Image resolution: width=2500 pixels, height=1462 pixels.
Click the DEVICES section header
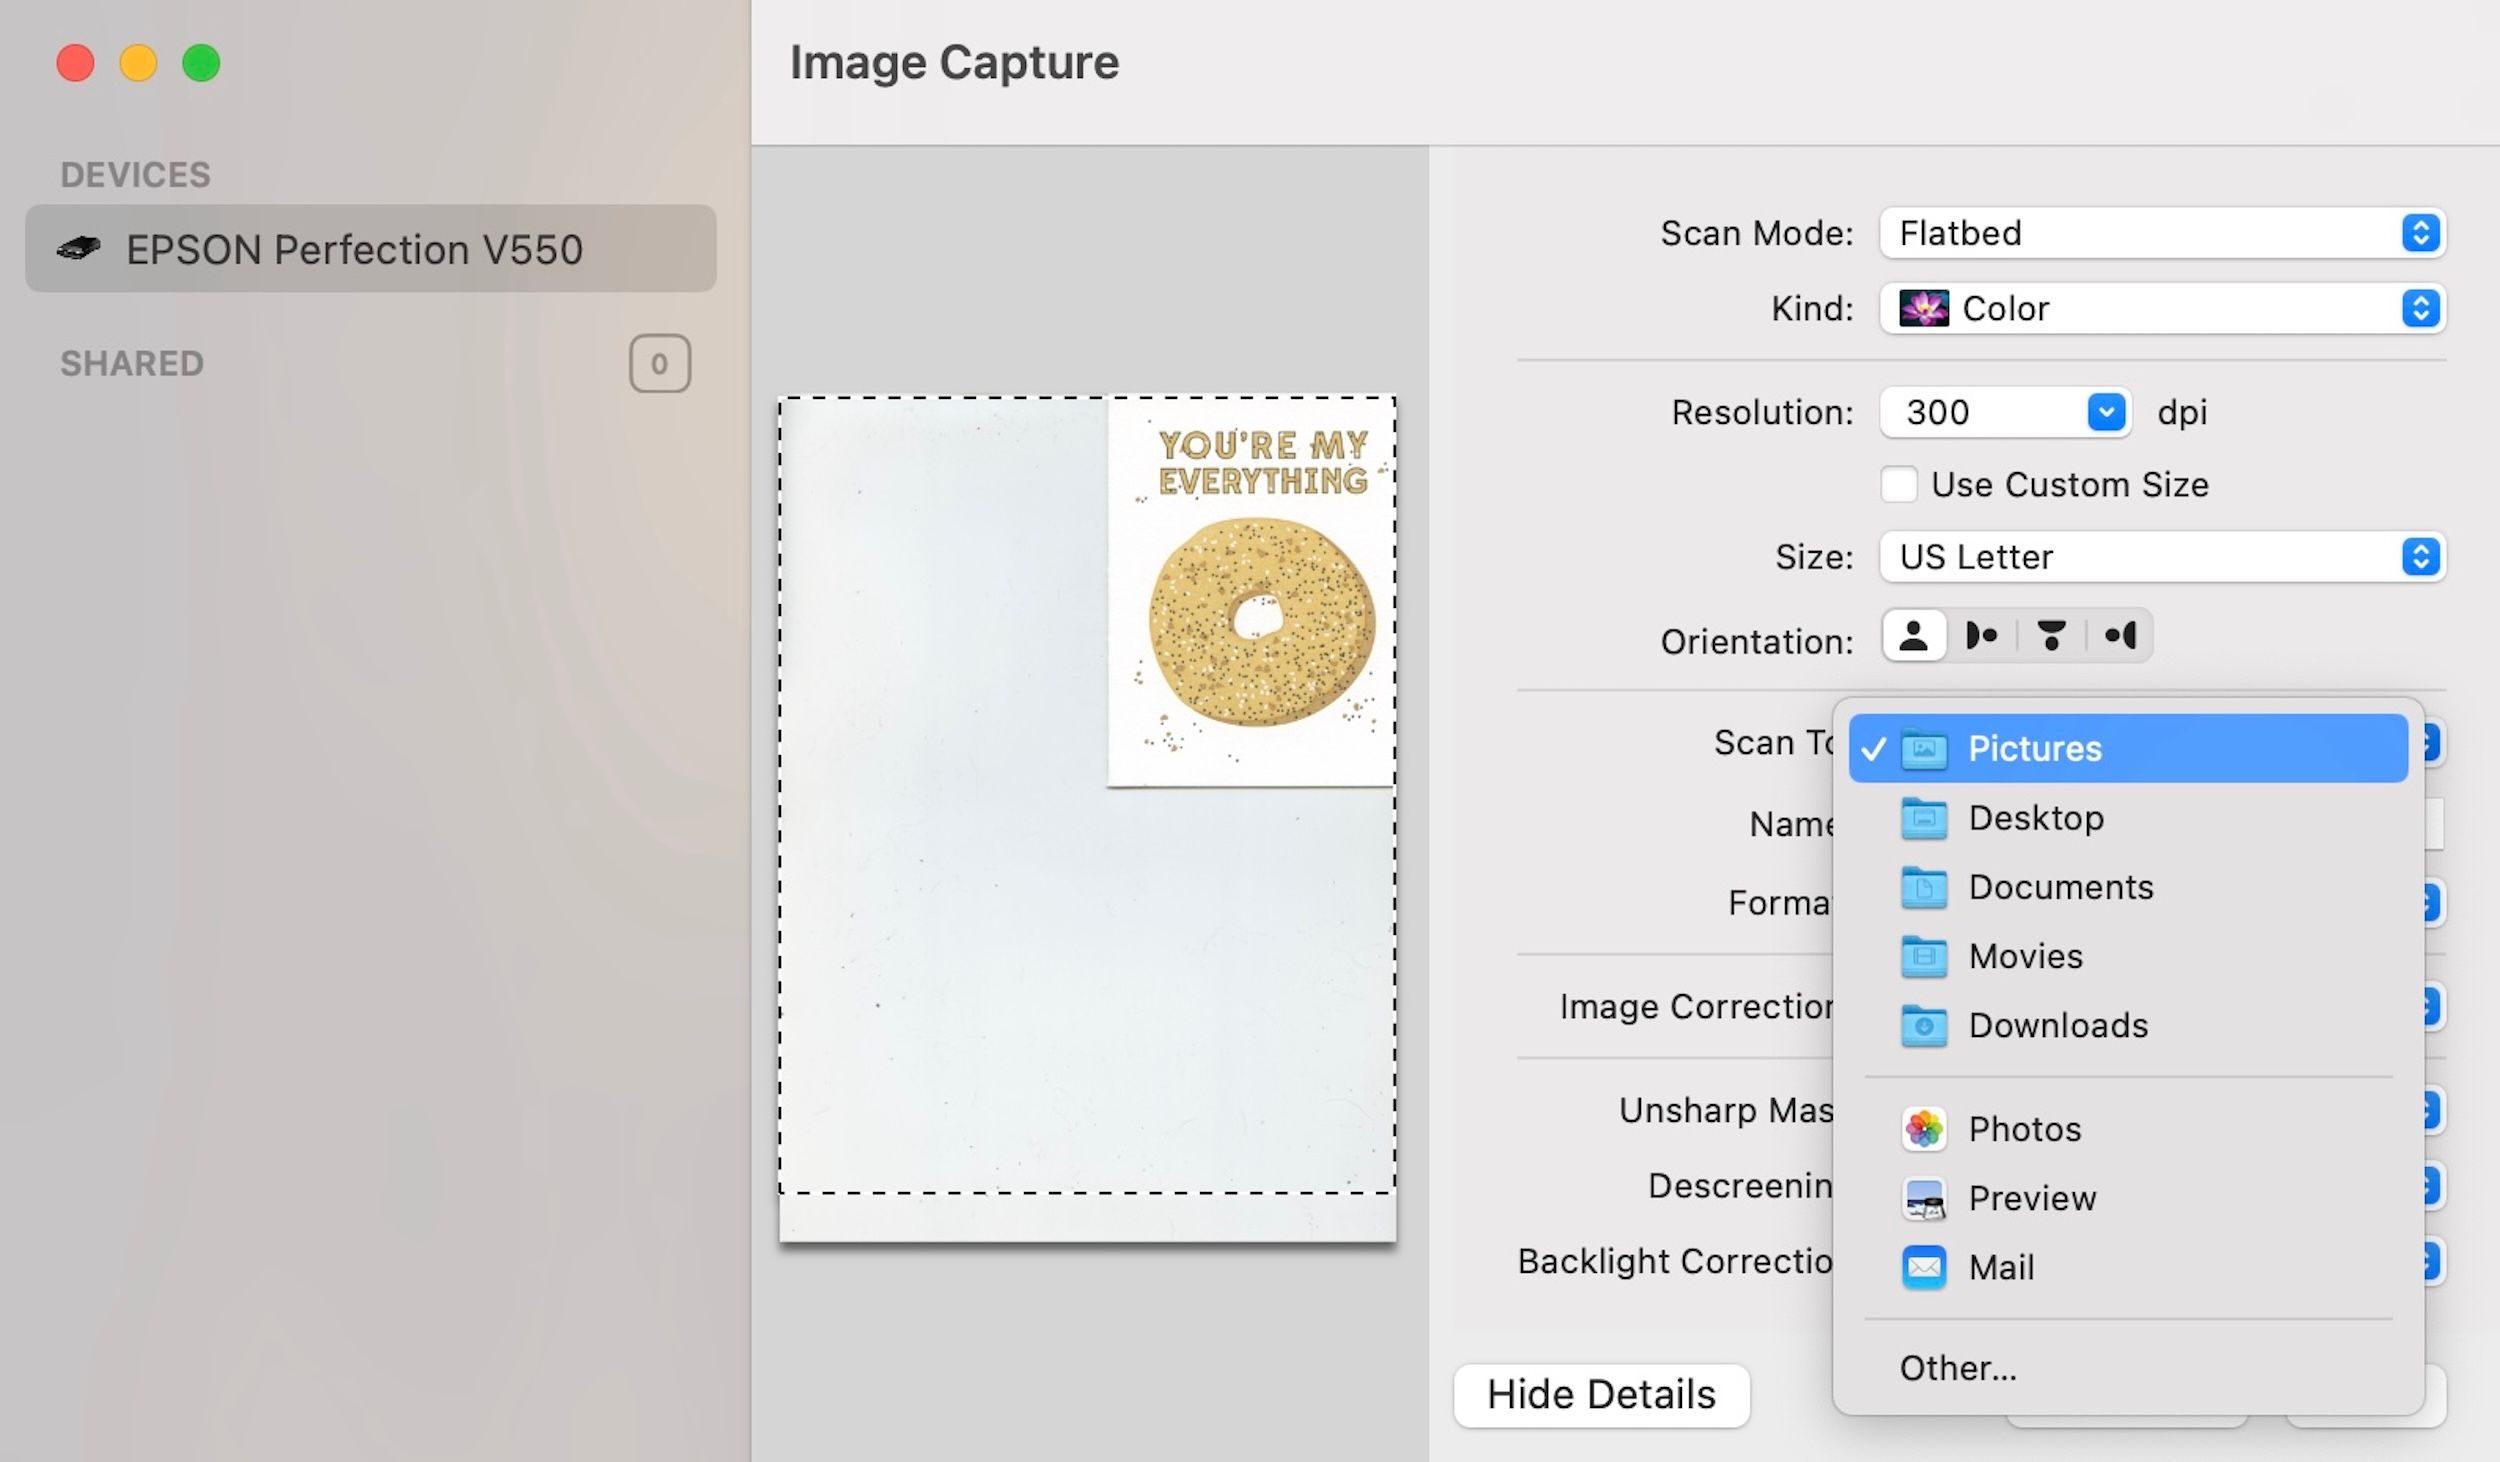point(136,175)
